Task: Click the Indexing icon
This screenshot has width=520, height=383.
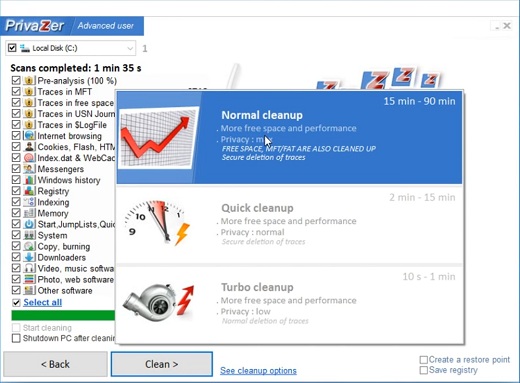Action: pos(29,202)
